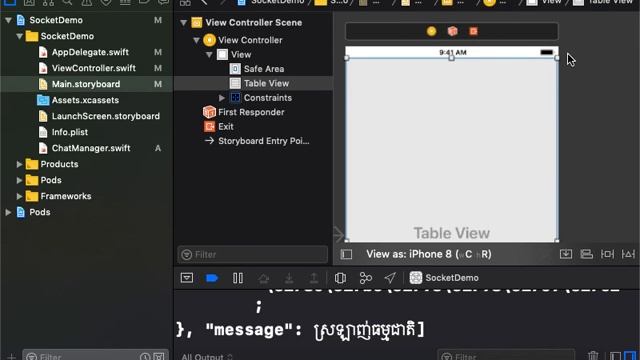Screen dimensions: 640x360
Task: Collapse the View Controller outline node
Action: click(x=196, y=40)
